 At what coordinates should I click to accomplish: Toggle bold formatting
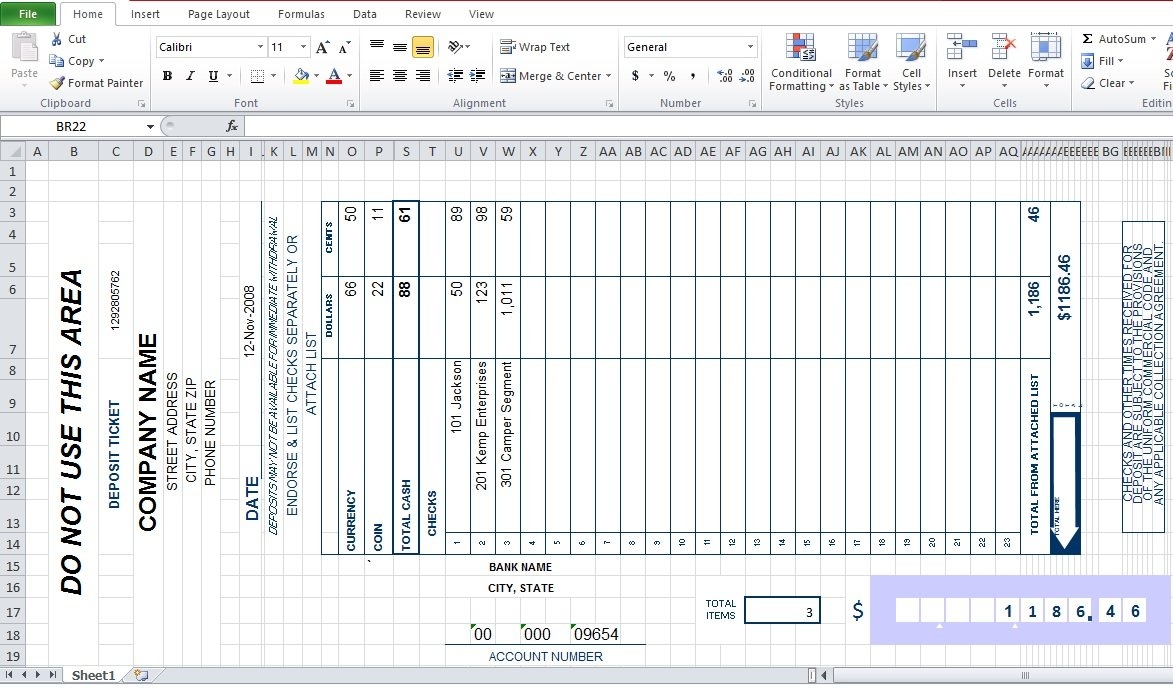[167, 76]
